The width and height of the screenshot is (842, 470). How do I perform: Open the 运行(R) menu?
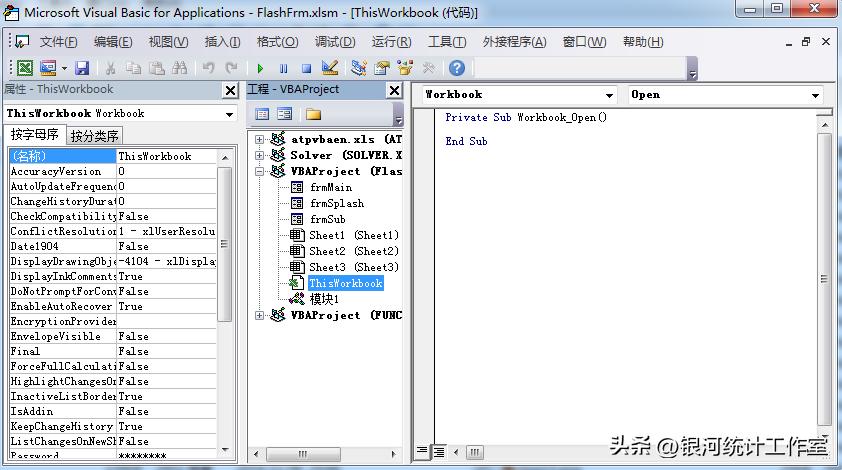[391, 42]
